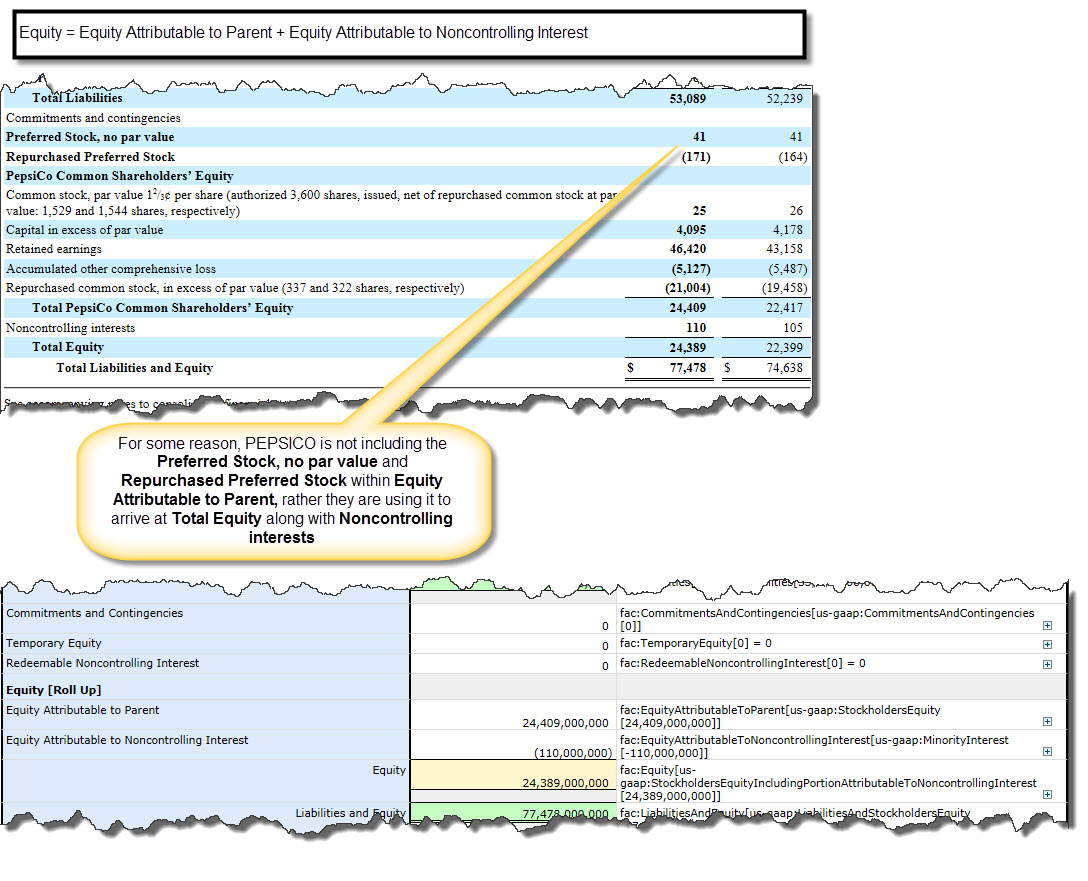Select the value 22,417
Screen dimensions: 1088x881
coord(784,308)
